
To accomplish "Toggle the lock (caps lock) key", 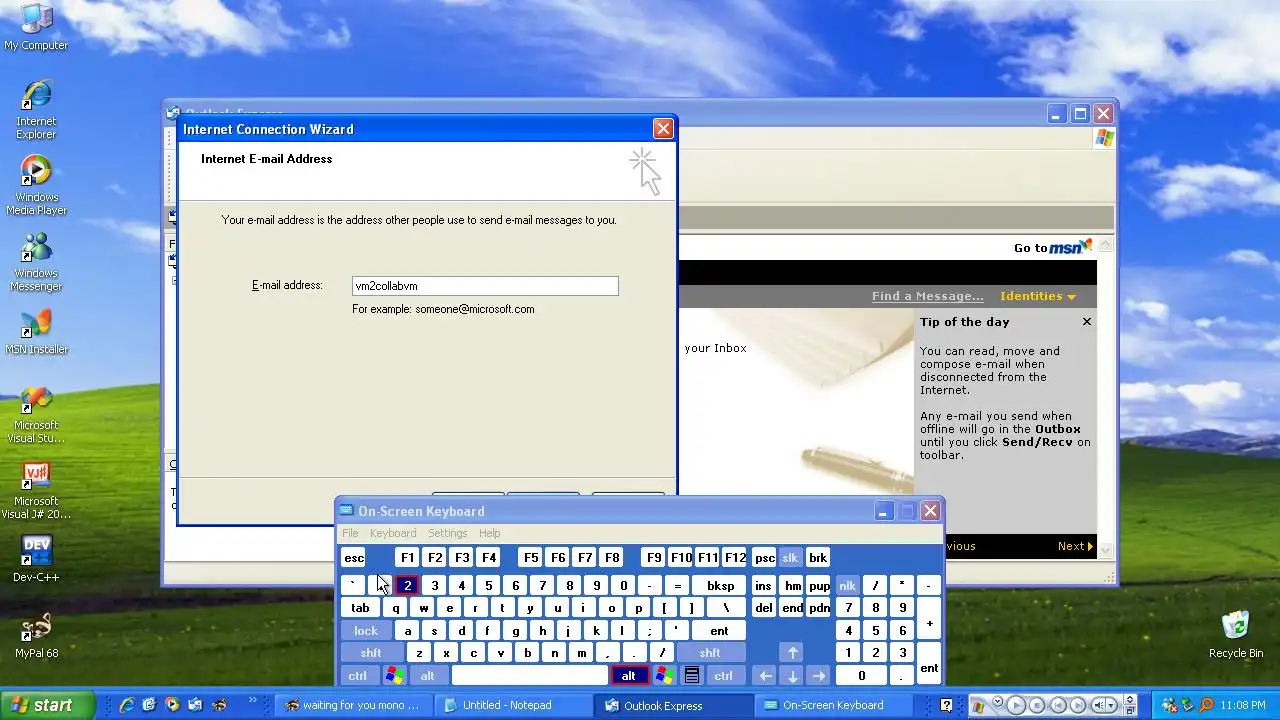I will pos(366,631).
